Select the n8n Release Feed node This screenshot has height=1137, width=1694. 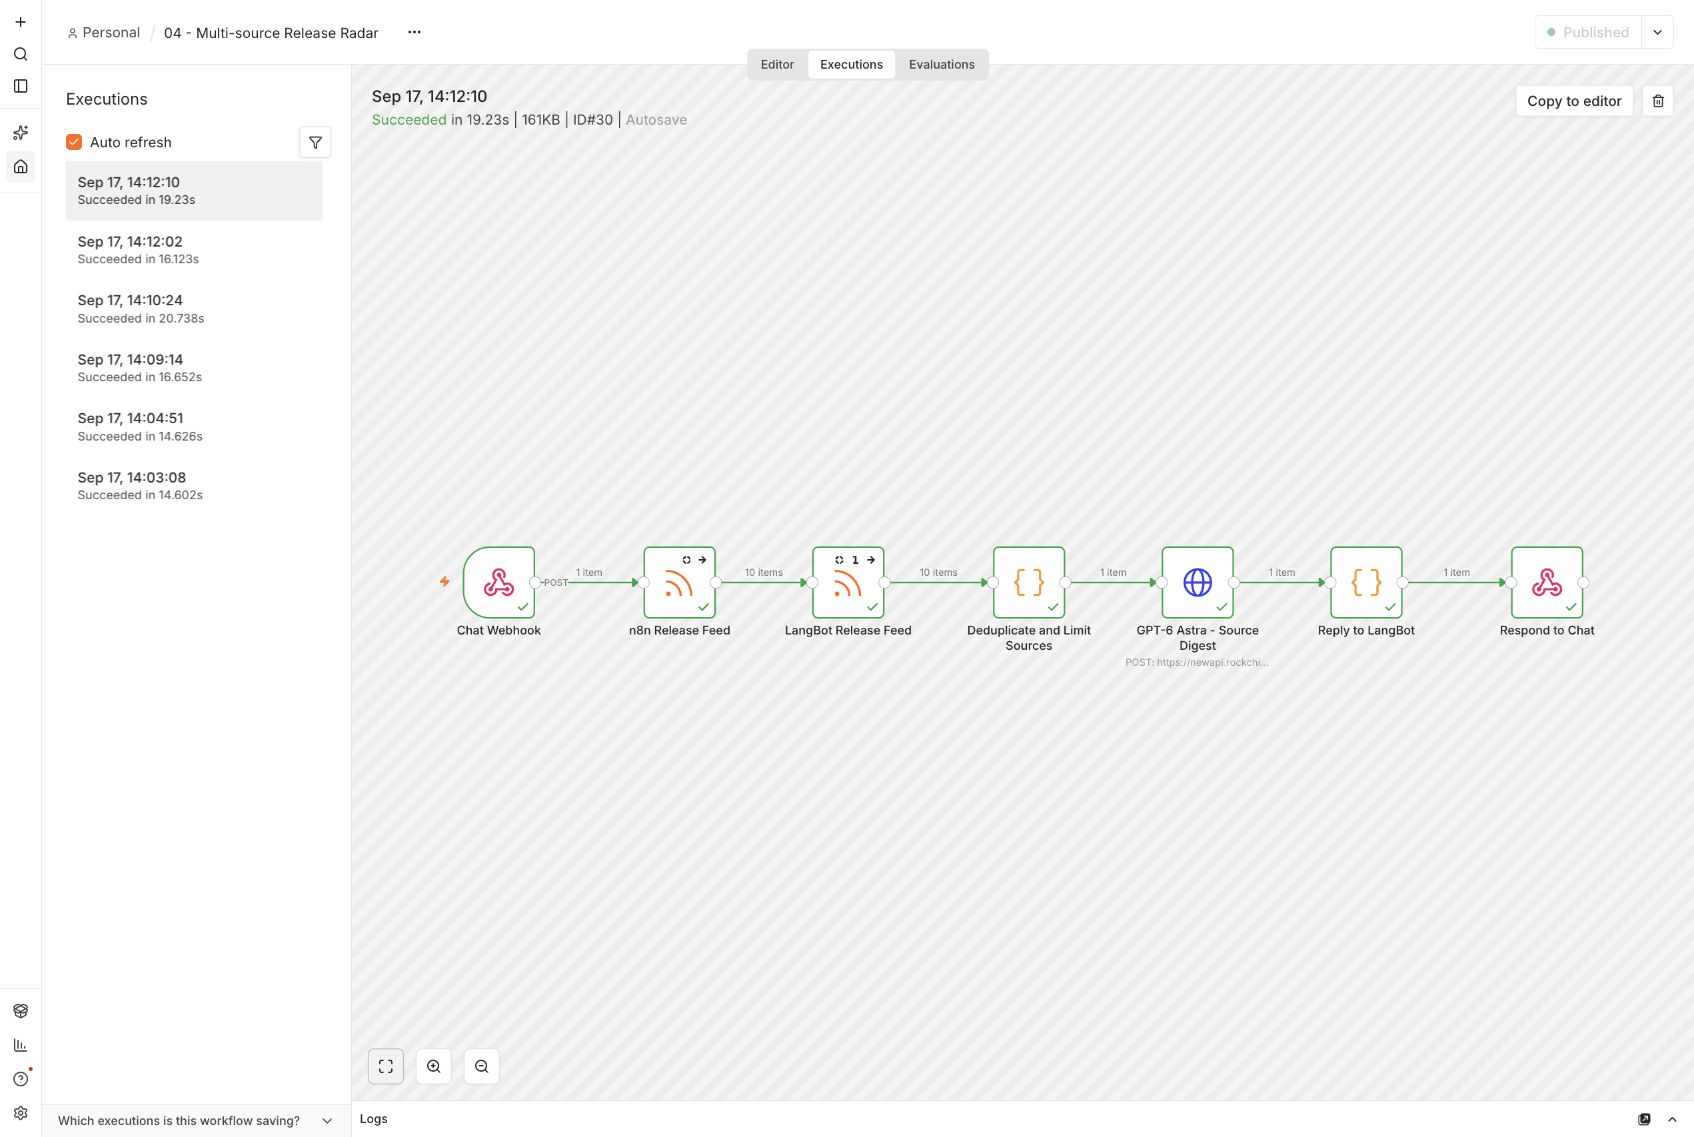coord(680,582)
